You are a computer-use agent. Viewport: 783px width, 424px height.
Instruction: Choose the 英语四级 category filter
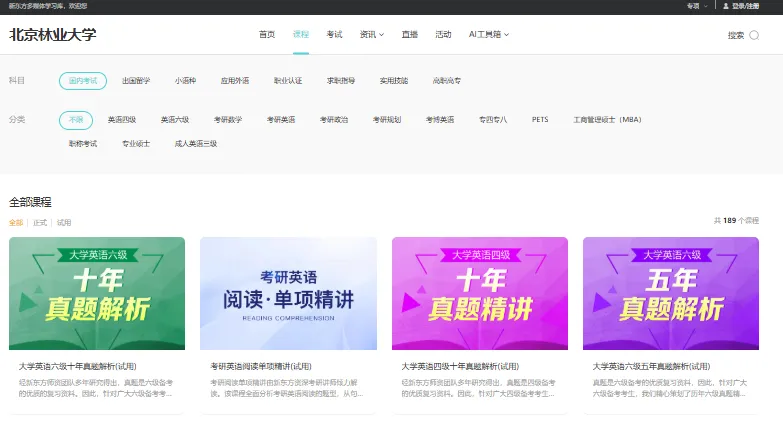click(x=122, y=120)
